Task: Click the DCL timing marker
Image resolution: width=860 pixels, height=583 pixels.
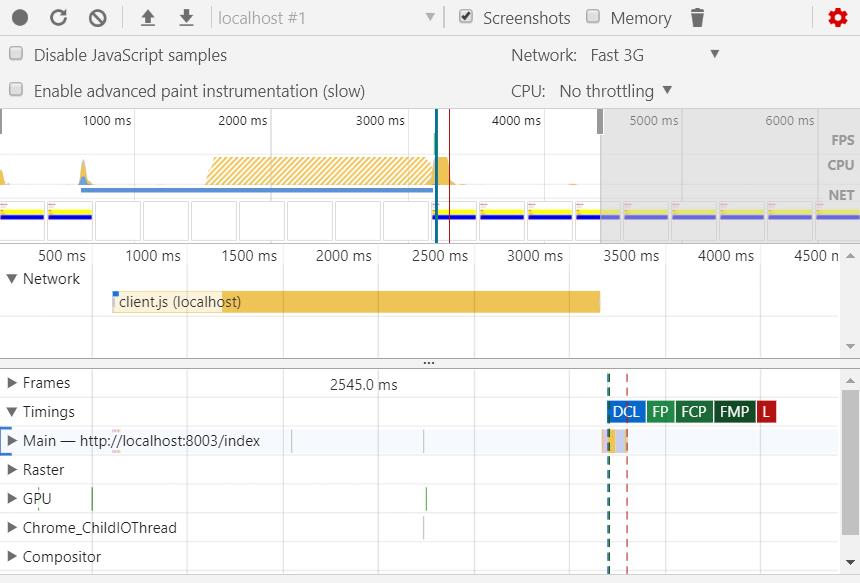Action: click(x=625, y=412)
